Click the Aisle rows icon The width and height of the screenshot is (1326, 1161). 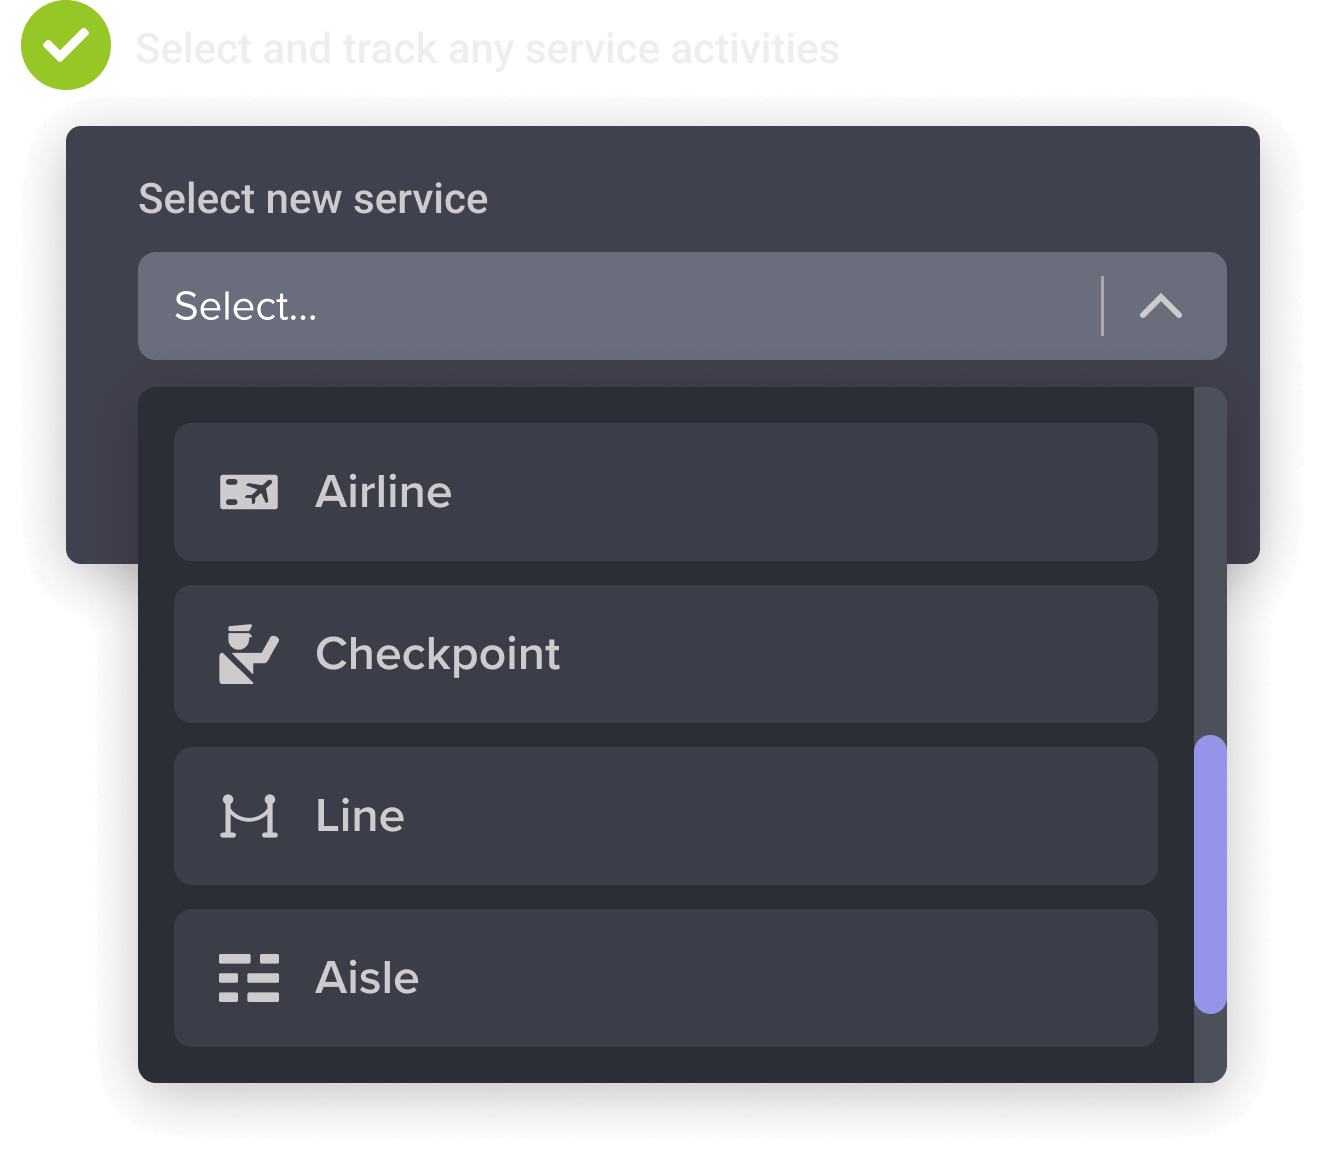[x=249, y=978]
